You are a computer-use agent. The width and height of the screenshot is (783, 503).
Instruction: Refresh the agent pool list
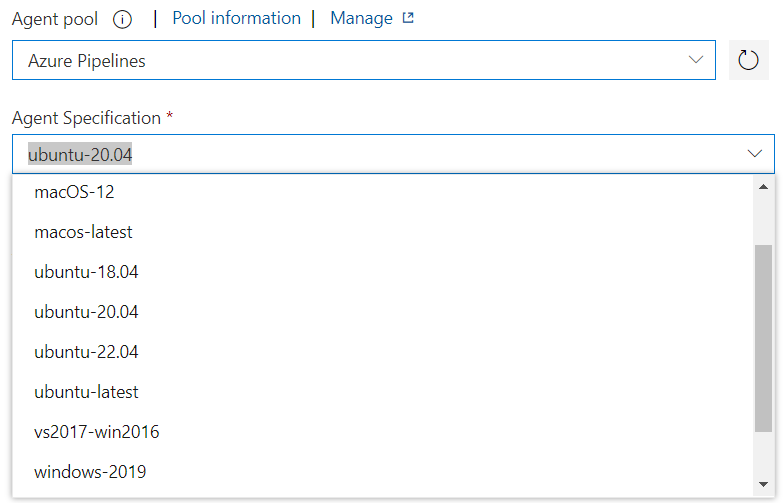tap(748, 60)
